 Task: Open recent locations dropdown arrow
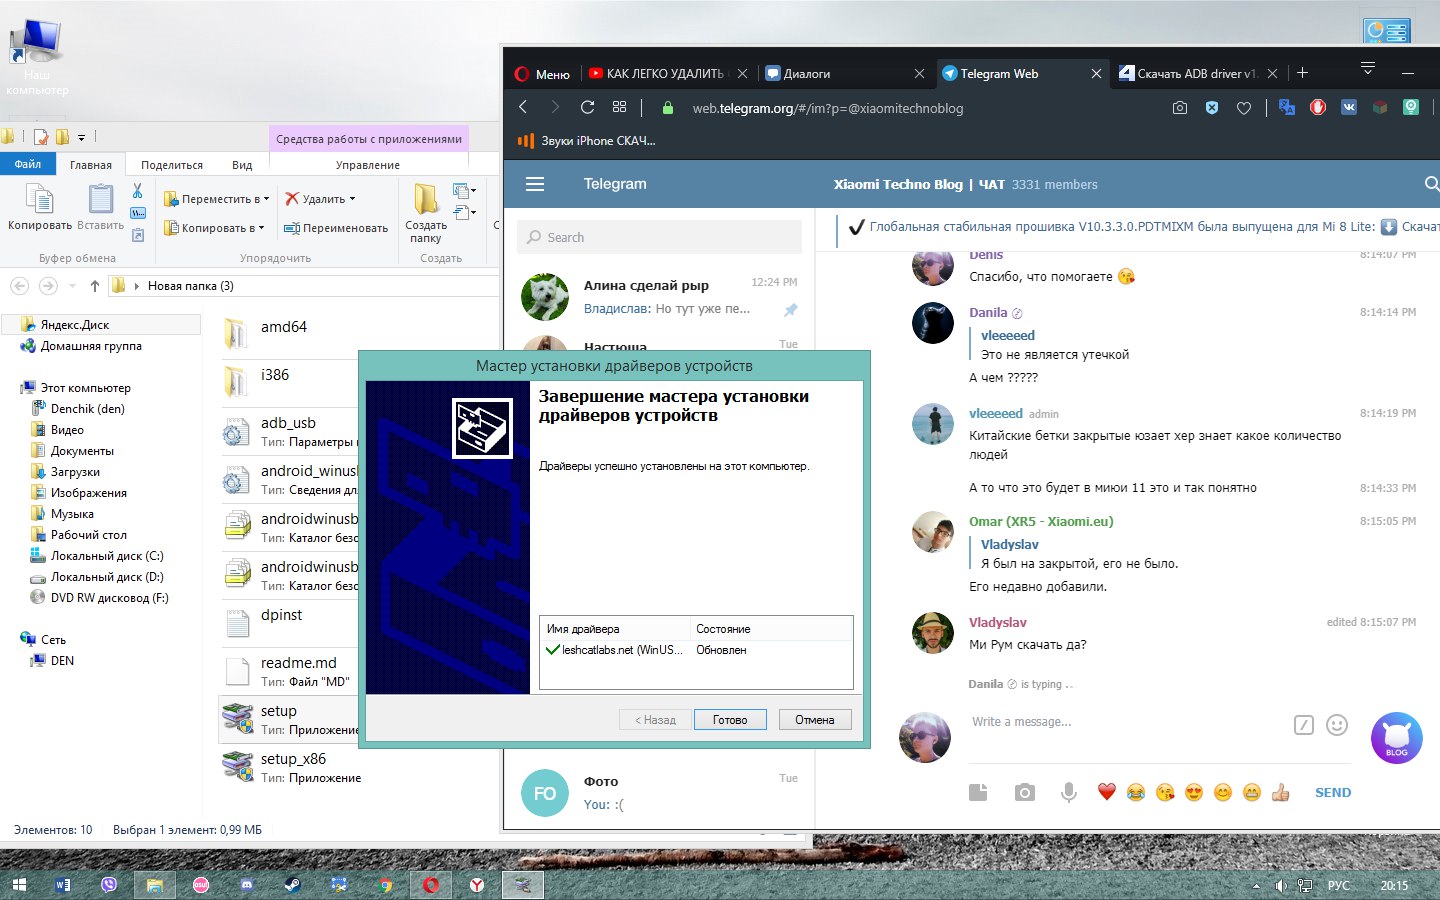coord(72,286)
